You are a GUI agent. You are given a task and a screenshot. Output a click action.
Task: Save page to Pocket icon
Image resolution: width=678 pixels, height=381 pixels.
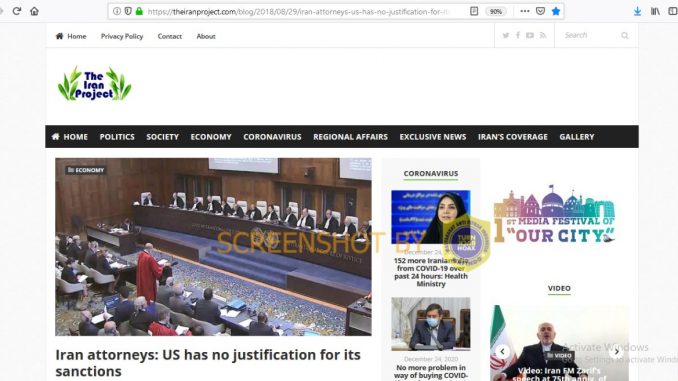(x=540, y=11)
